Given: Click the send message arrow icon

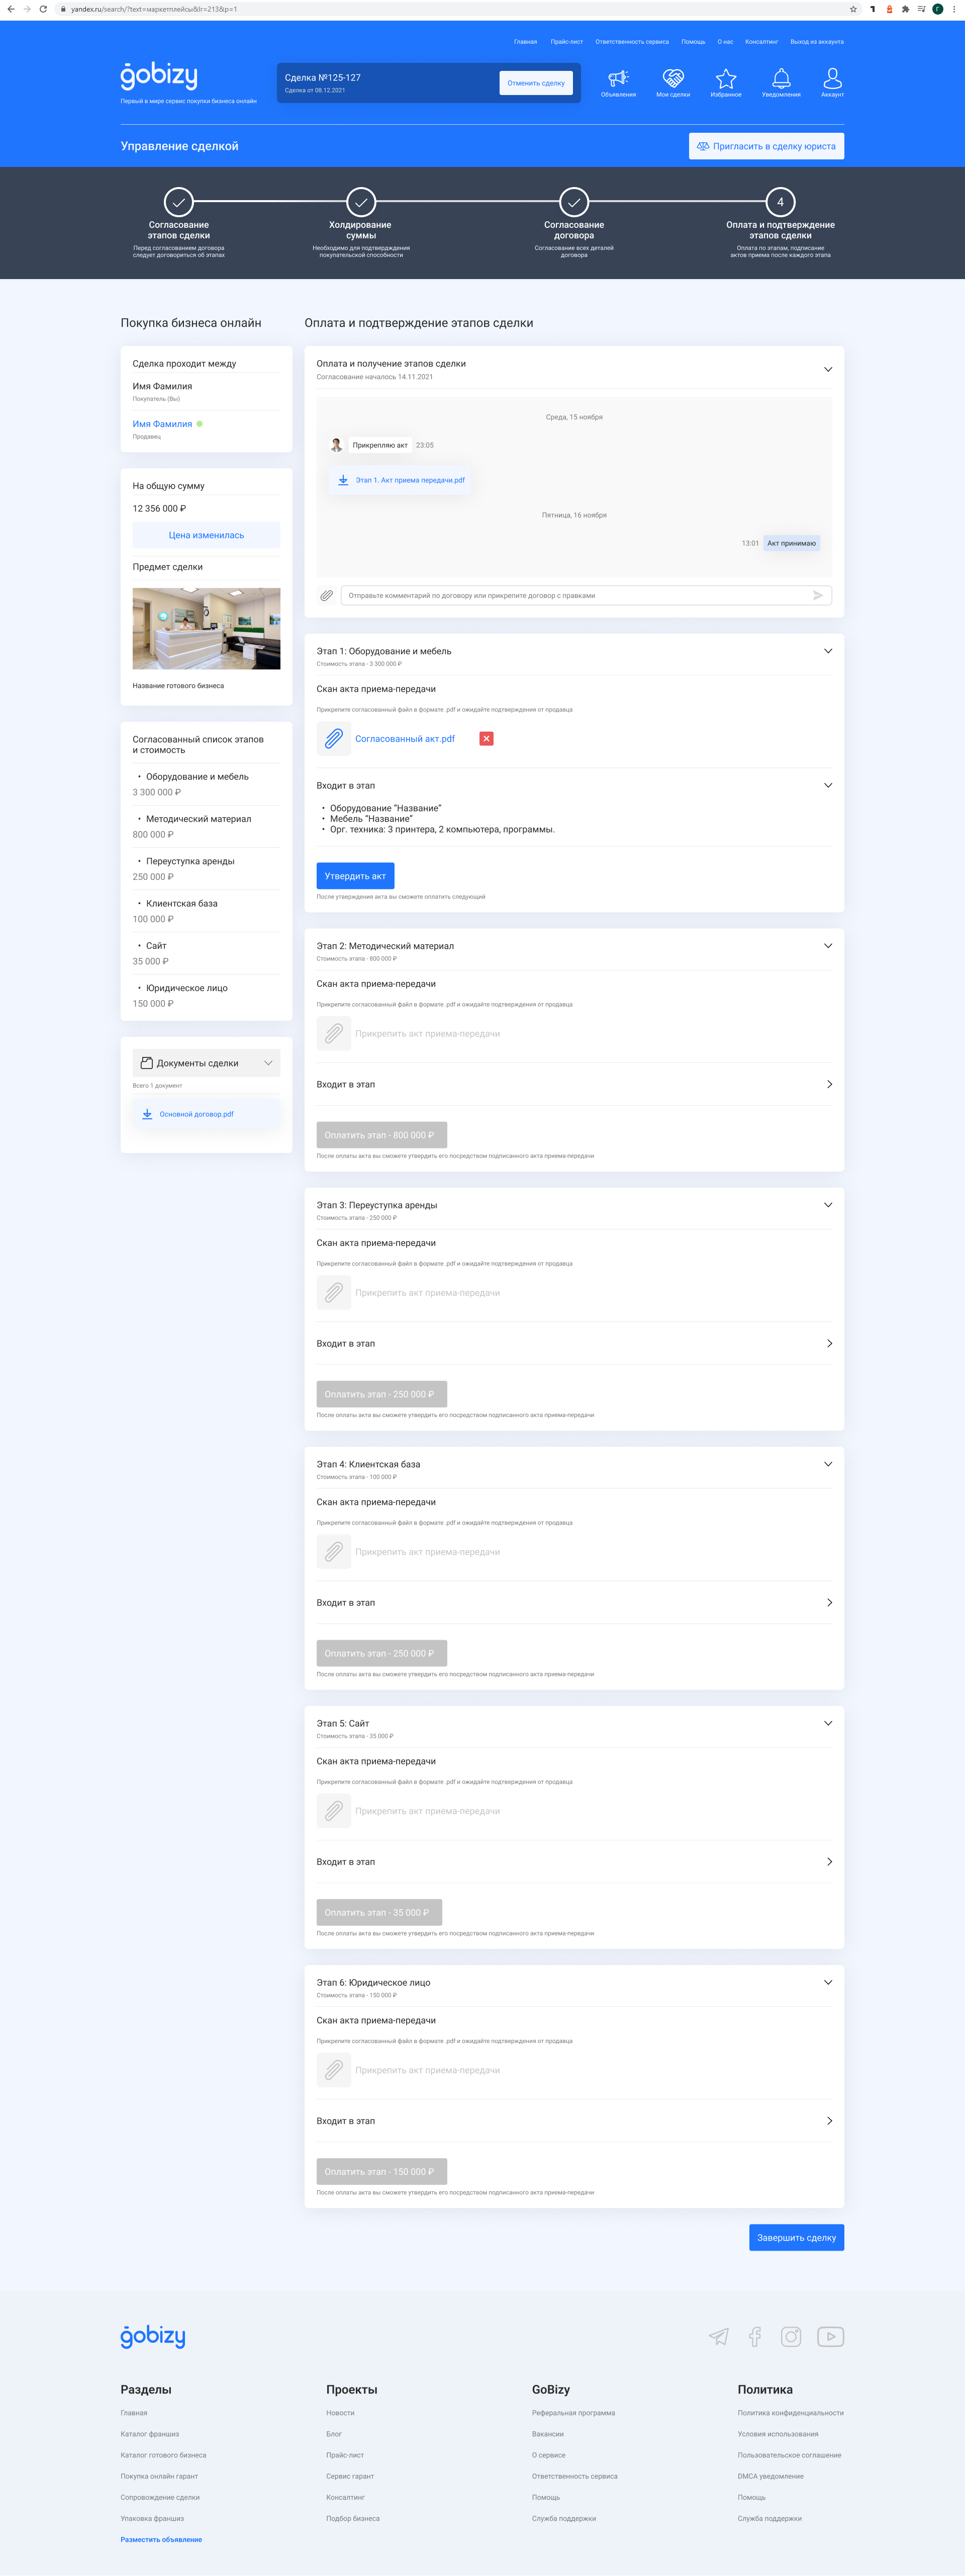Looking at the screenshot, I should (x=817, y=595).
